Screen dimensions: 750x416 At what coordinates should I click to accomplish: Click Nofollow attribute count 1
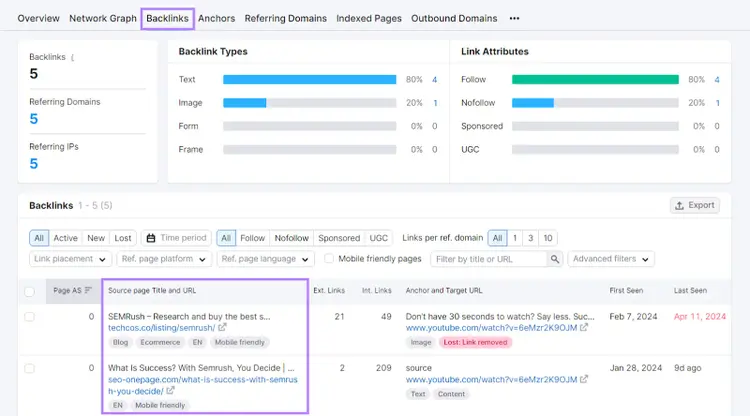(x=717, y=103)
